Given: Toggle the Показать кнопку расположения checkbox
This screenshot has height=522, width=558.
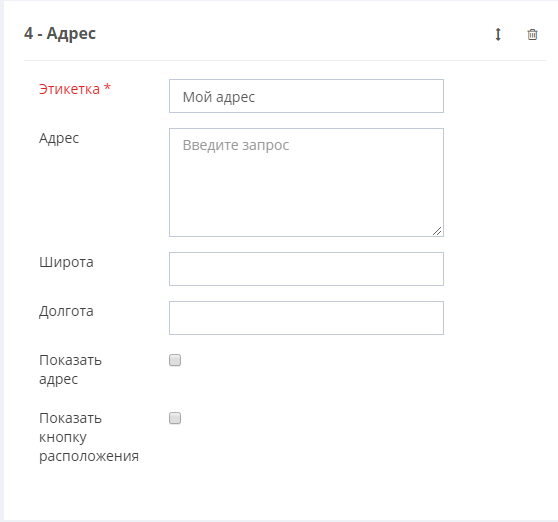Looking at the screenshot, I should click(175, 418).
